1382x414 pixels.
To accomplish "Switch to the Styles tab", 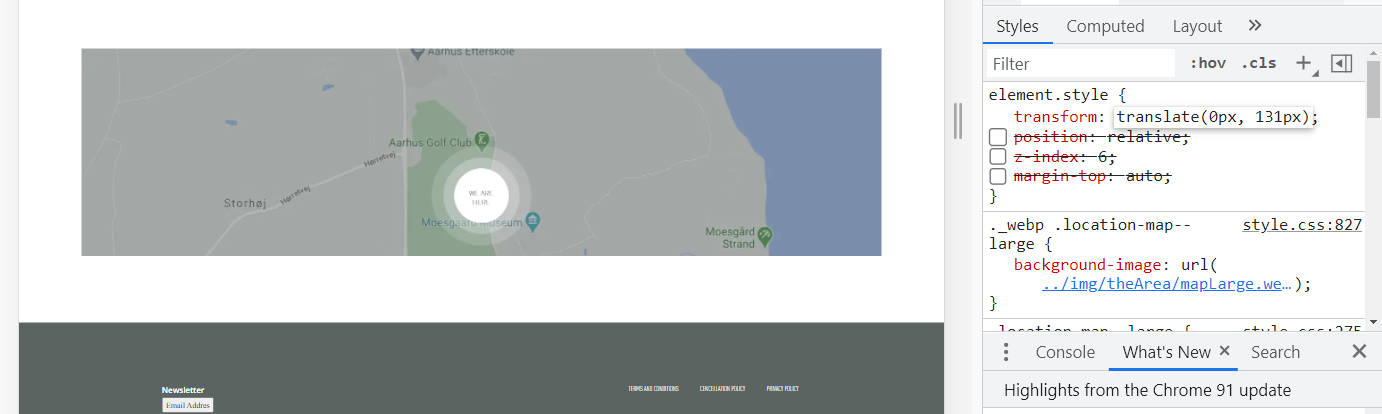I will point(1017,26).
